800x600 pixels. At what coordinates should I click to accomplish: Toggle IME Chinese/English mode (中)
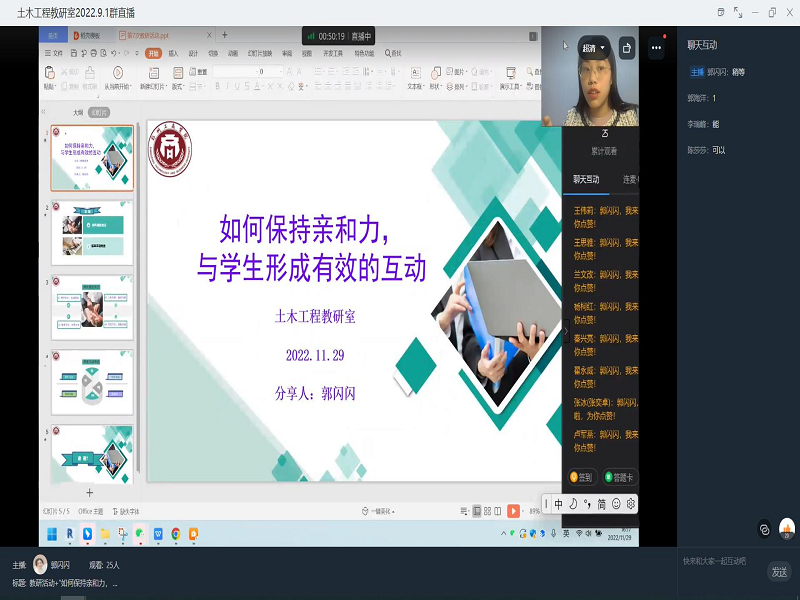(x=559, y=504)
